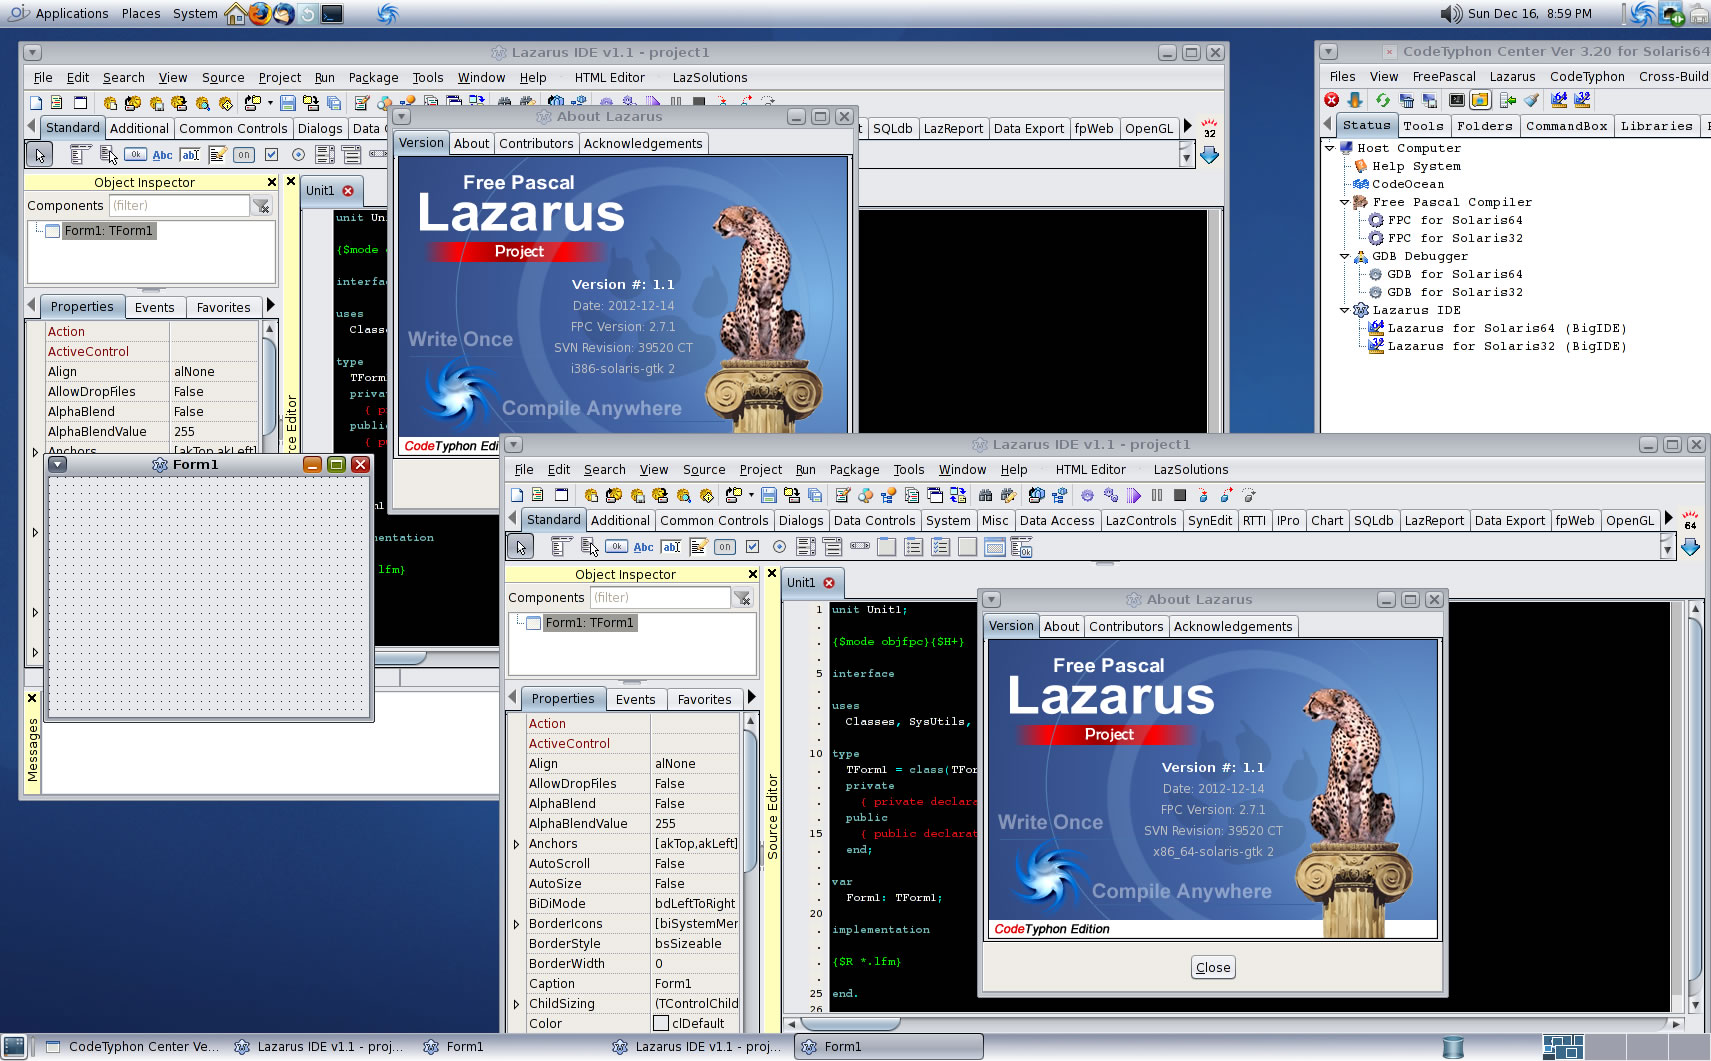The width and height of the screenshot is (1711, 1061).
Task: Select TLabel 'Abc' component in front Lazarus palette
Action: click(x=644, y=546)
